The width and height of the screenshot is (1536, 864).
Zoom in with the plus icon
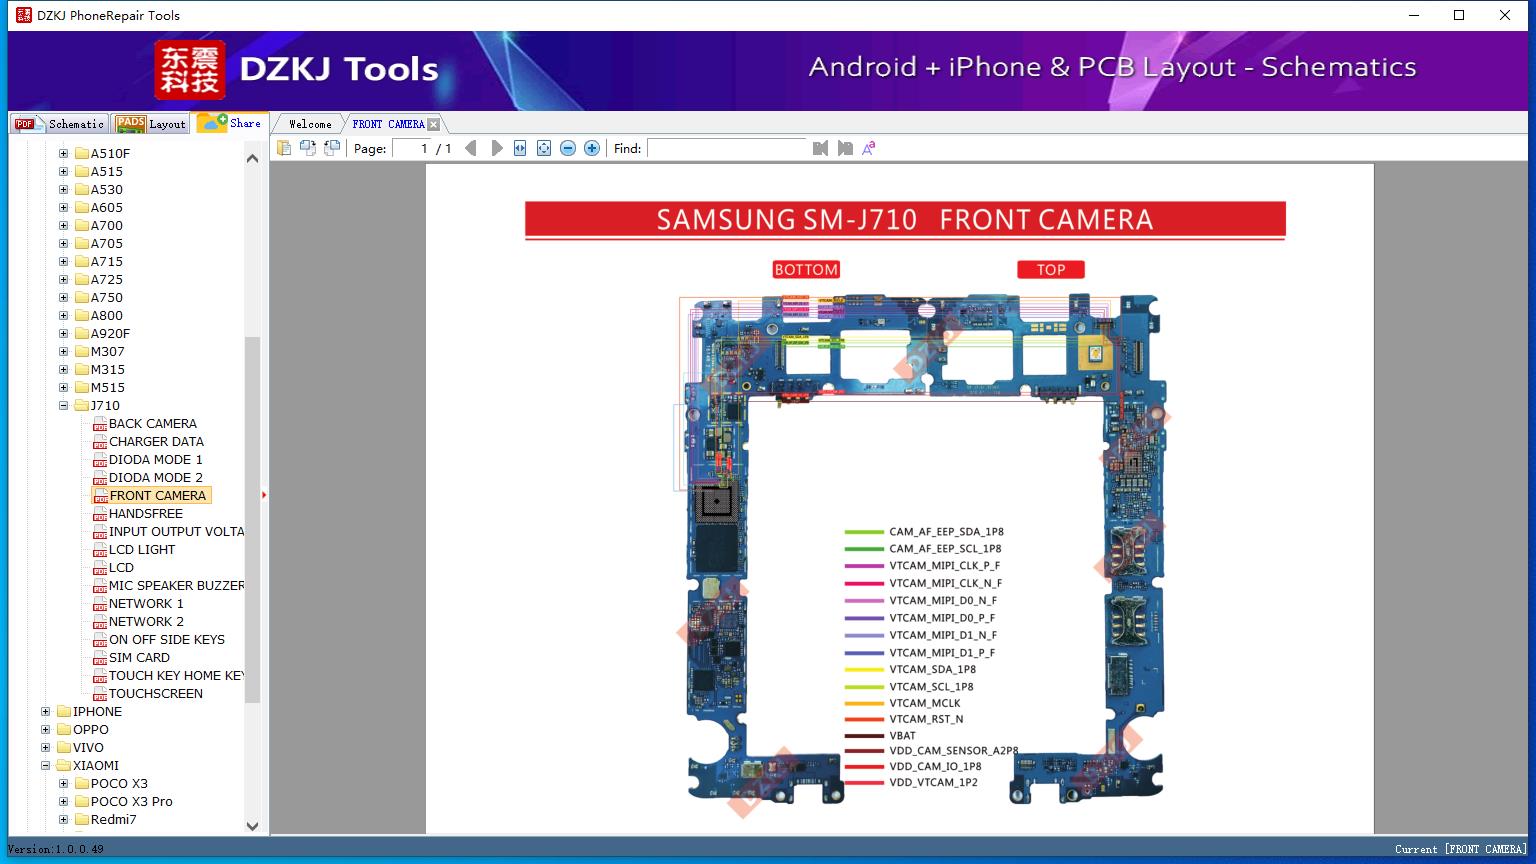(592, 148)
